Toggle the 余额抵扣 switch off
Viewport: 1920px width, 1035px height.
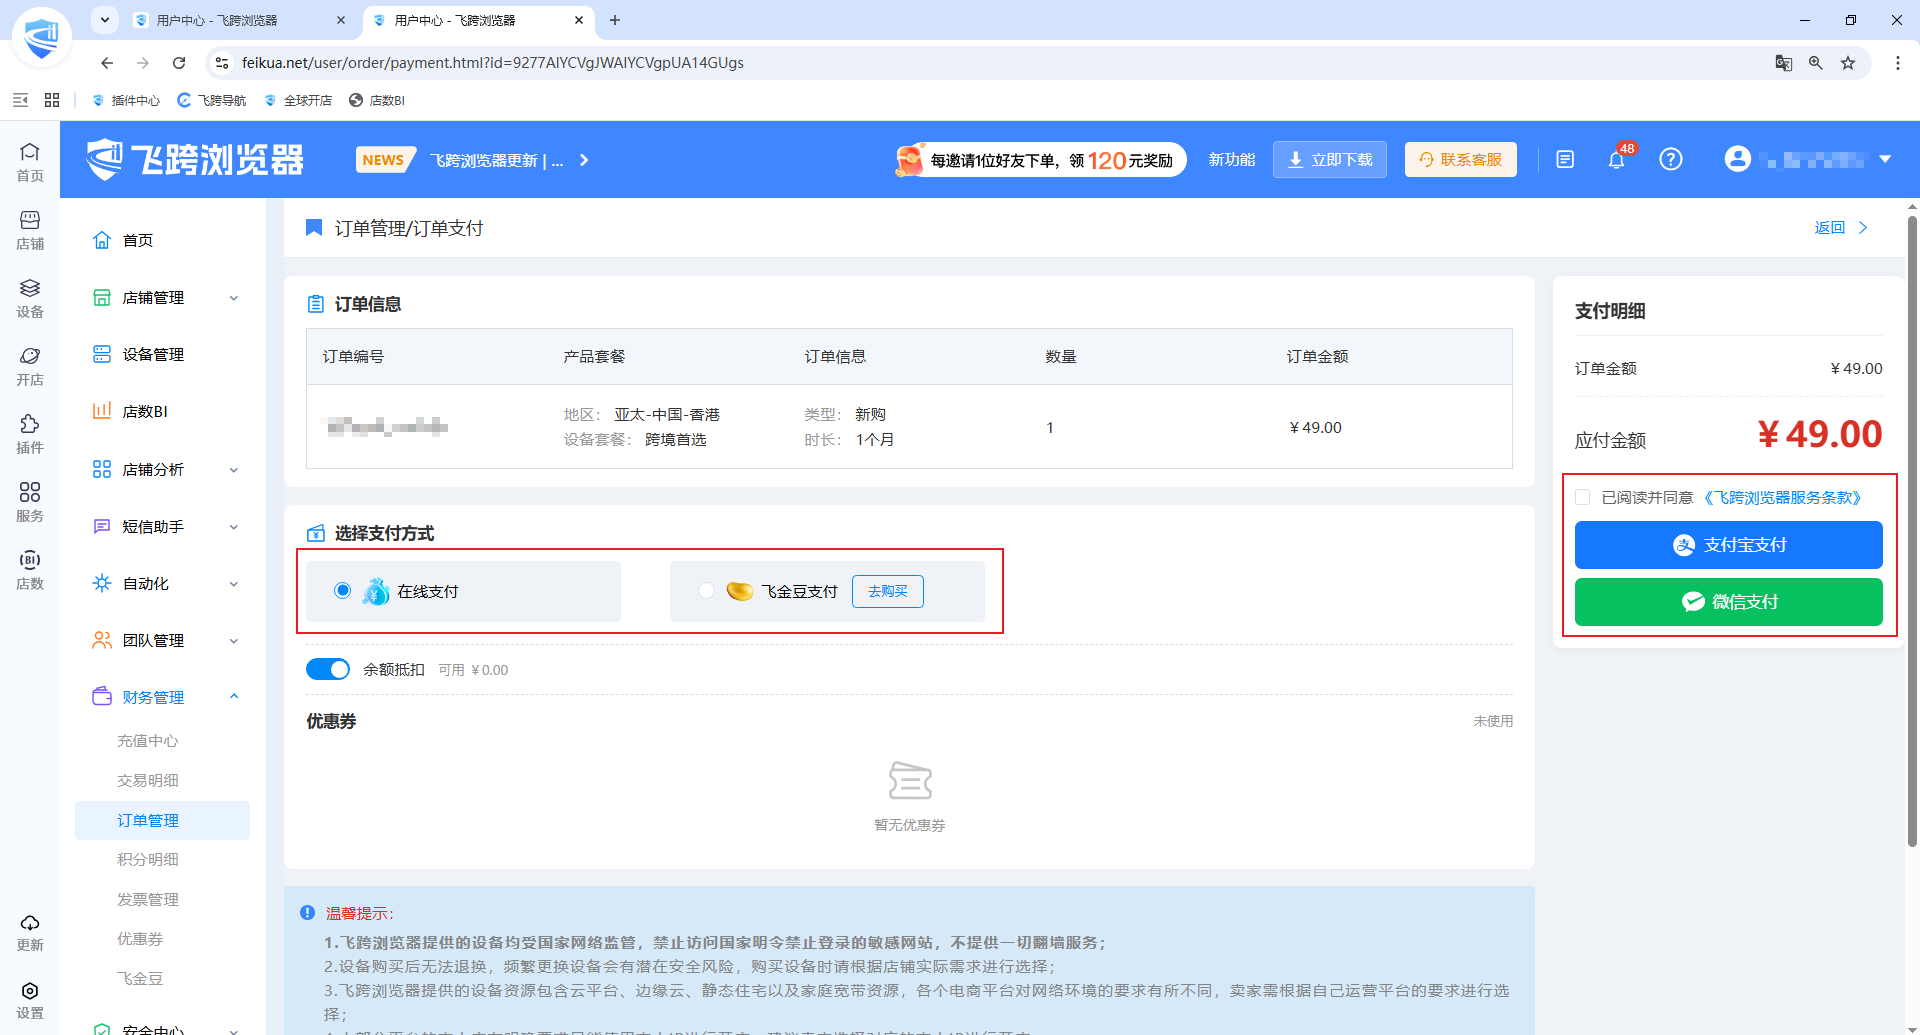pyautogui.click(x=328, y=669)
